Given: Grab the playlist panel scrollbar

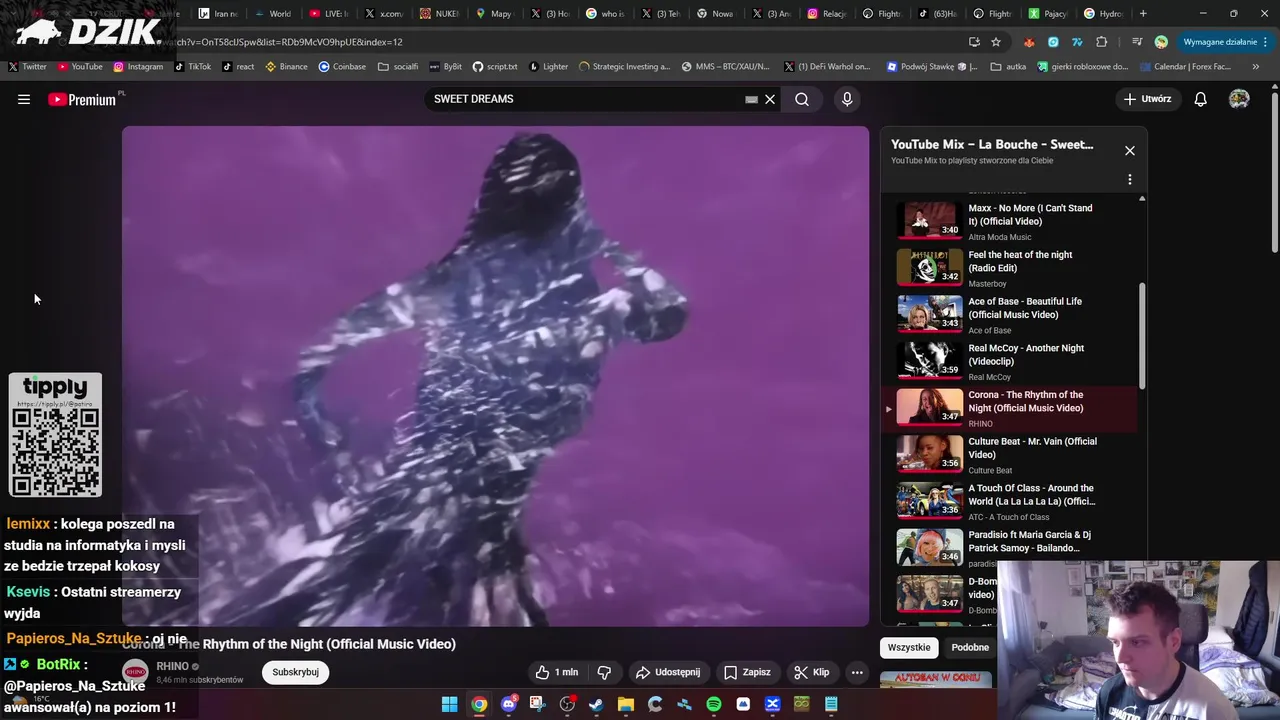Looking at the screenshot, I should pos(1142,336).
